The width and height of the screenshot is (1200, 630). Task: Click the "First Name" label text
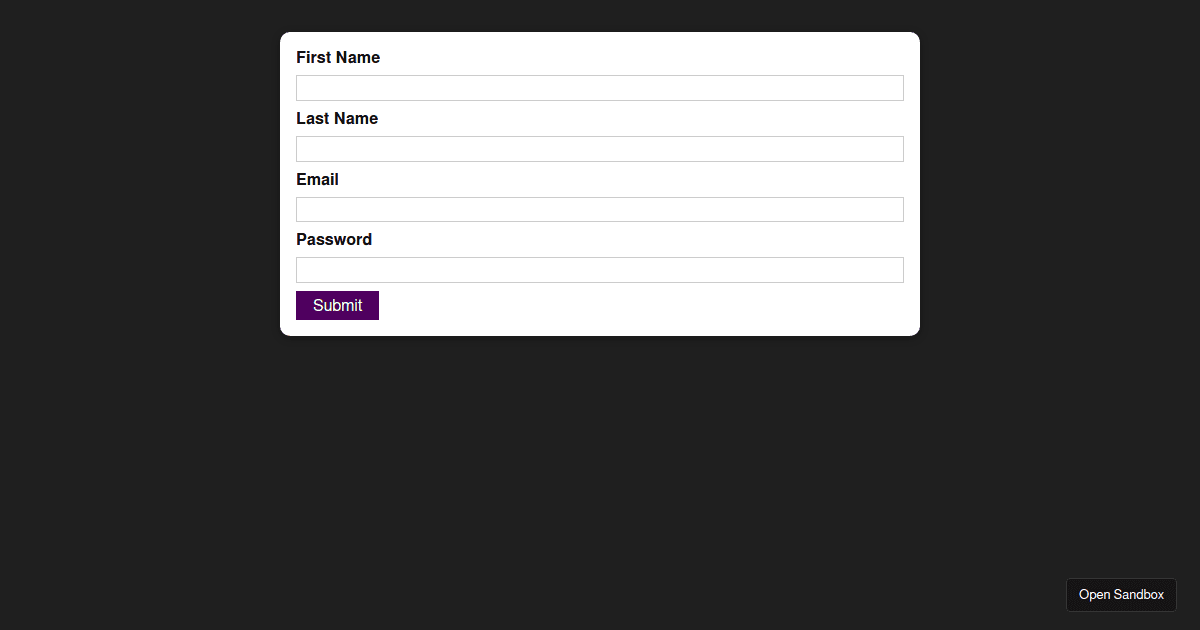(x=338, y=58)
